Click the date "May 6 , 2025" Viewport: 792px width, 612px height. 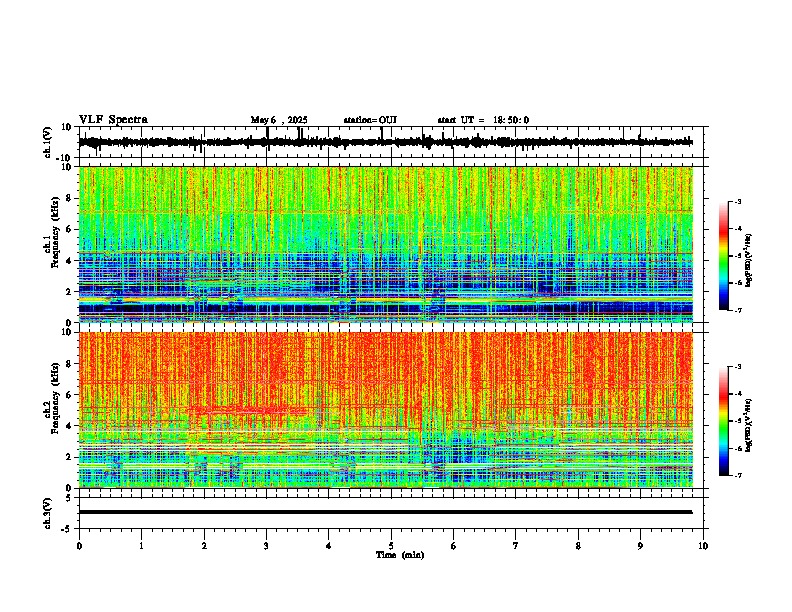point(279,120)
